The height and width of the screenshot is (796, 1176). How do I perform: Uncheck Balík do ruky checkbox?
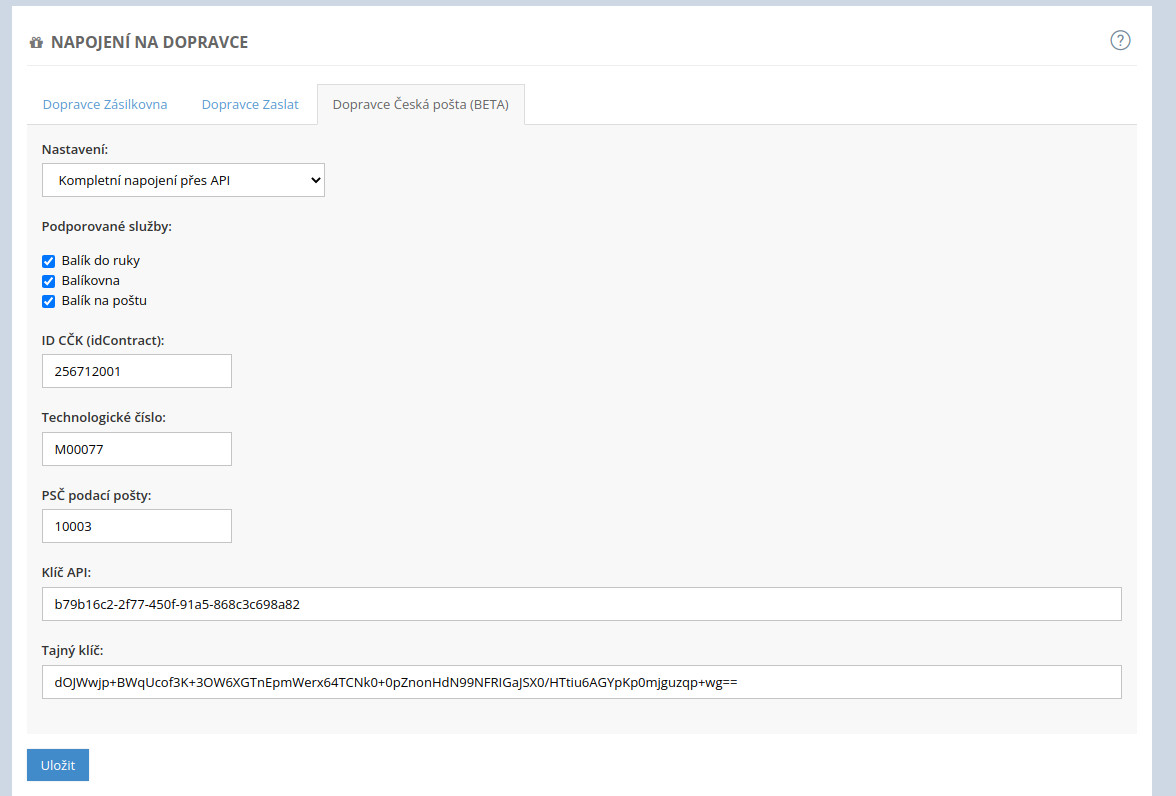tap(49, 261)
